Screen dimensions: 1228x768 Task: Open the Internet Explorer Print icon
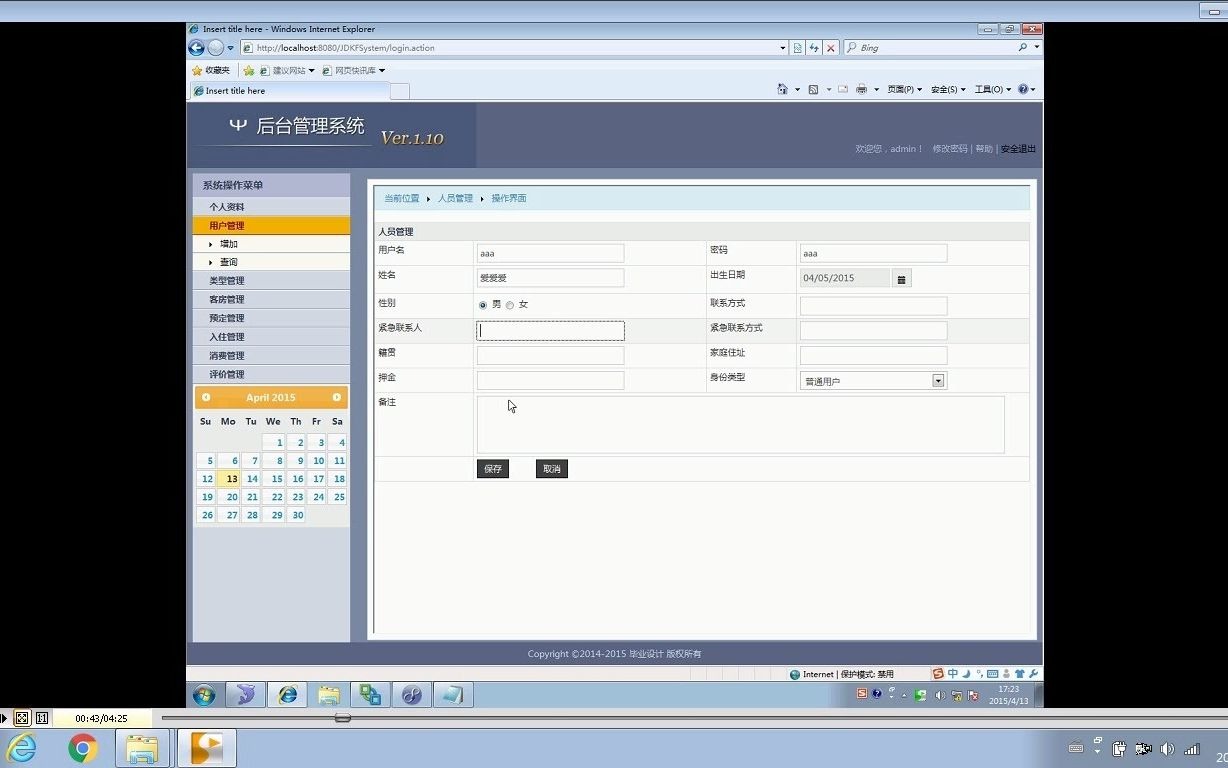(862, 89)
